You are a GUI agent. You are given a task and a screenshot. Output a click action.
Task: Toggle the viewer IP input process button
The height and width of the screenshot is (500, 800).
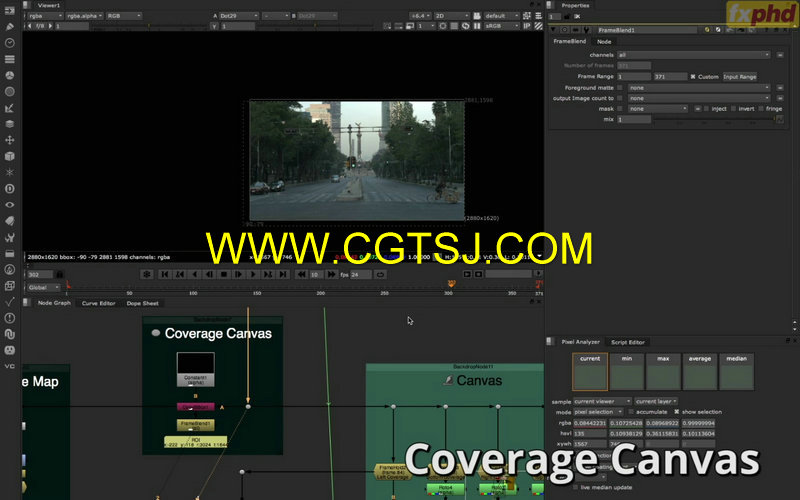527,26
